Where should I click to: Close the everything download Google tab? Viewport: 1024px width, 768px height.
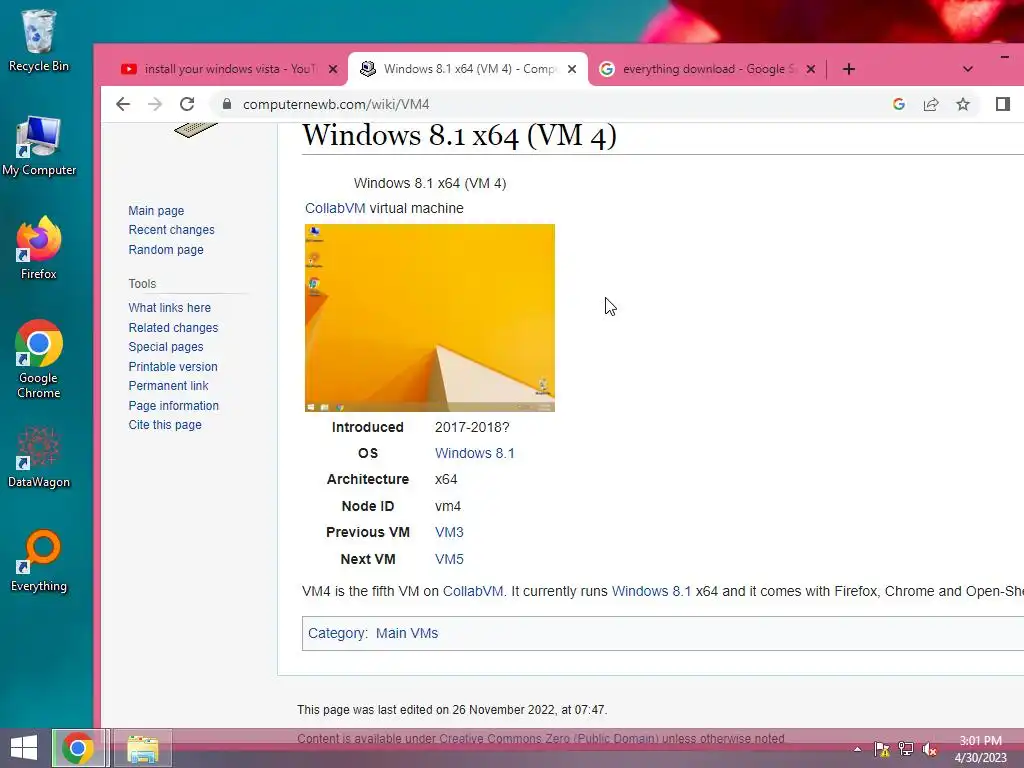point(810,69)
